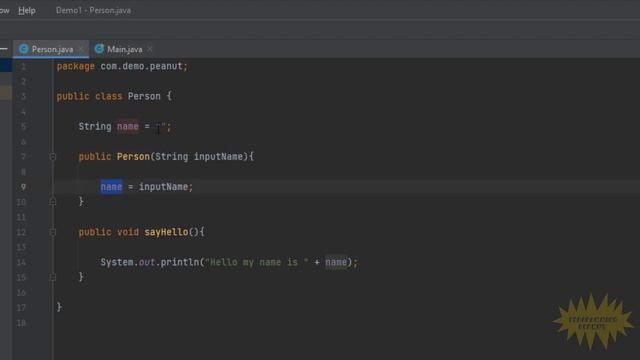Click the fold end marker on line 10
640x360 pixels.
(x=53, y=202)
